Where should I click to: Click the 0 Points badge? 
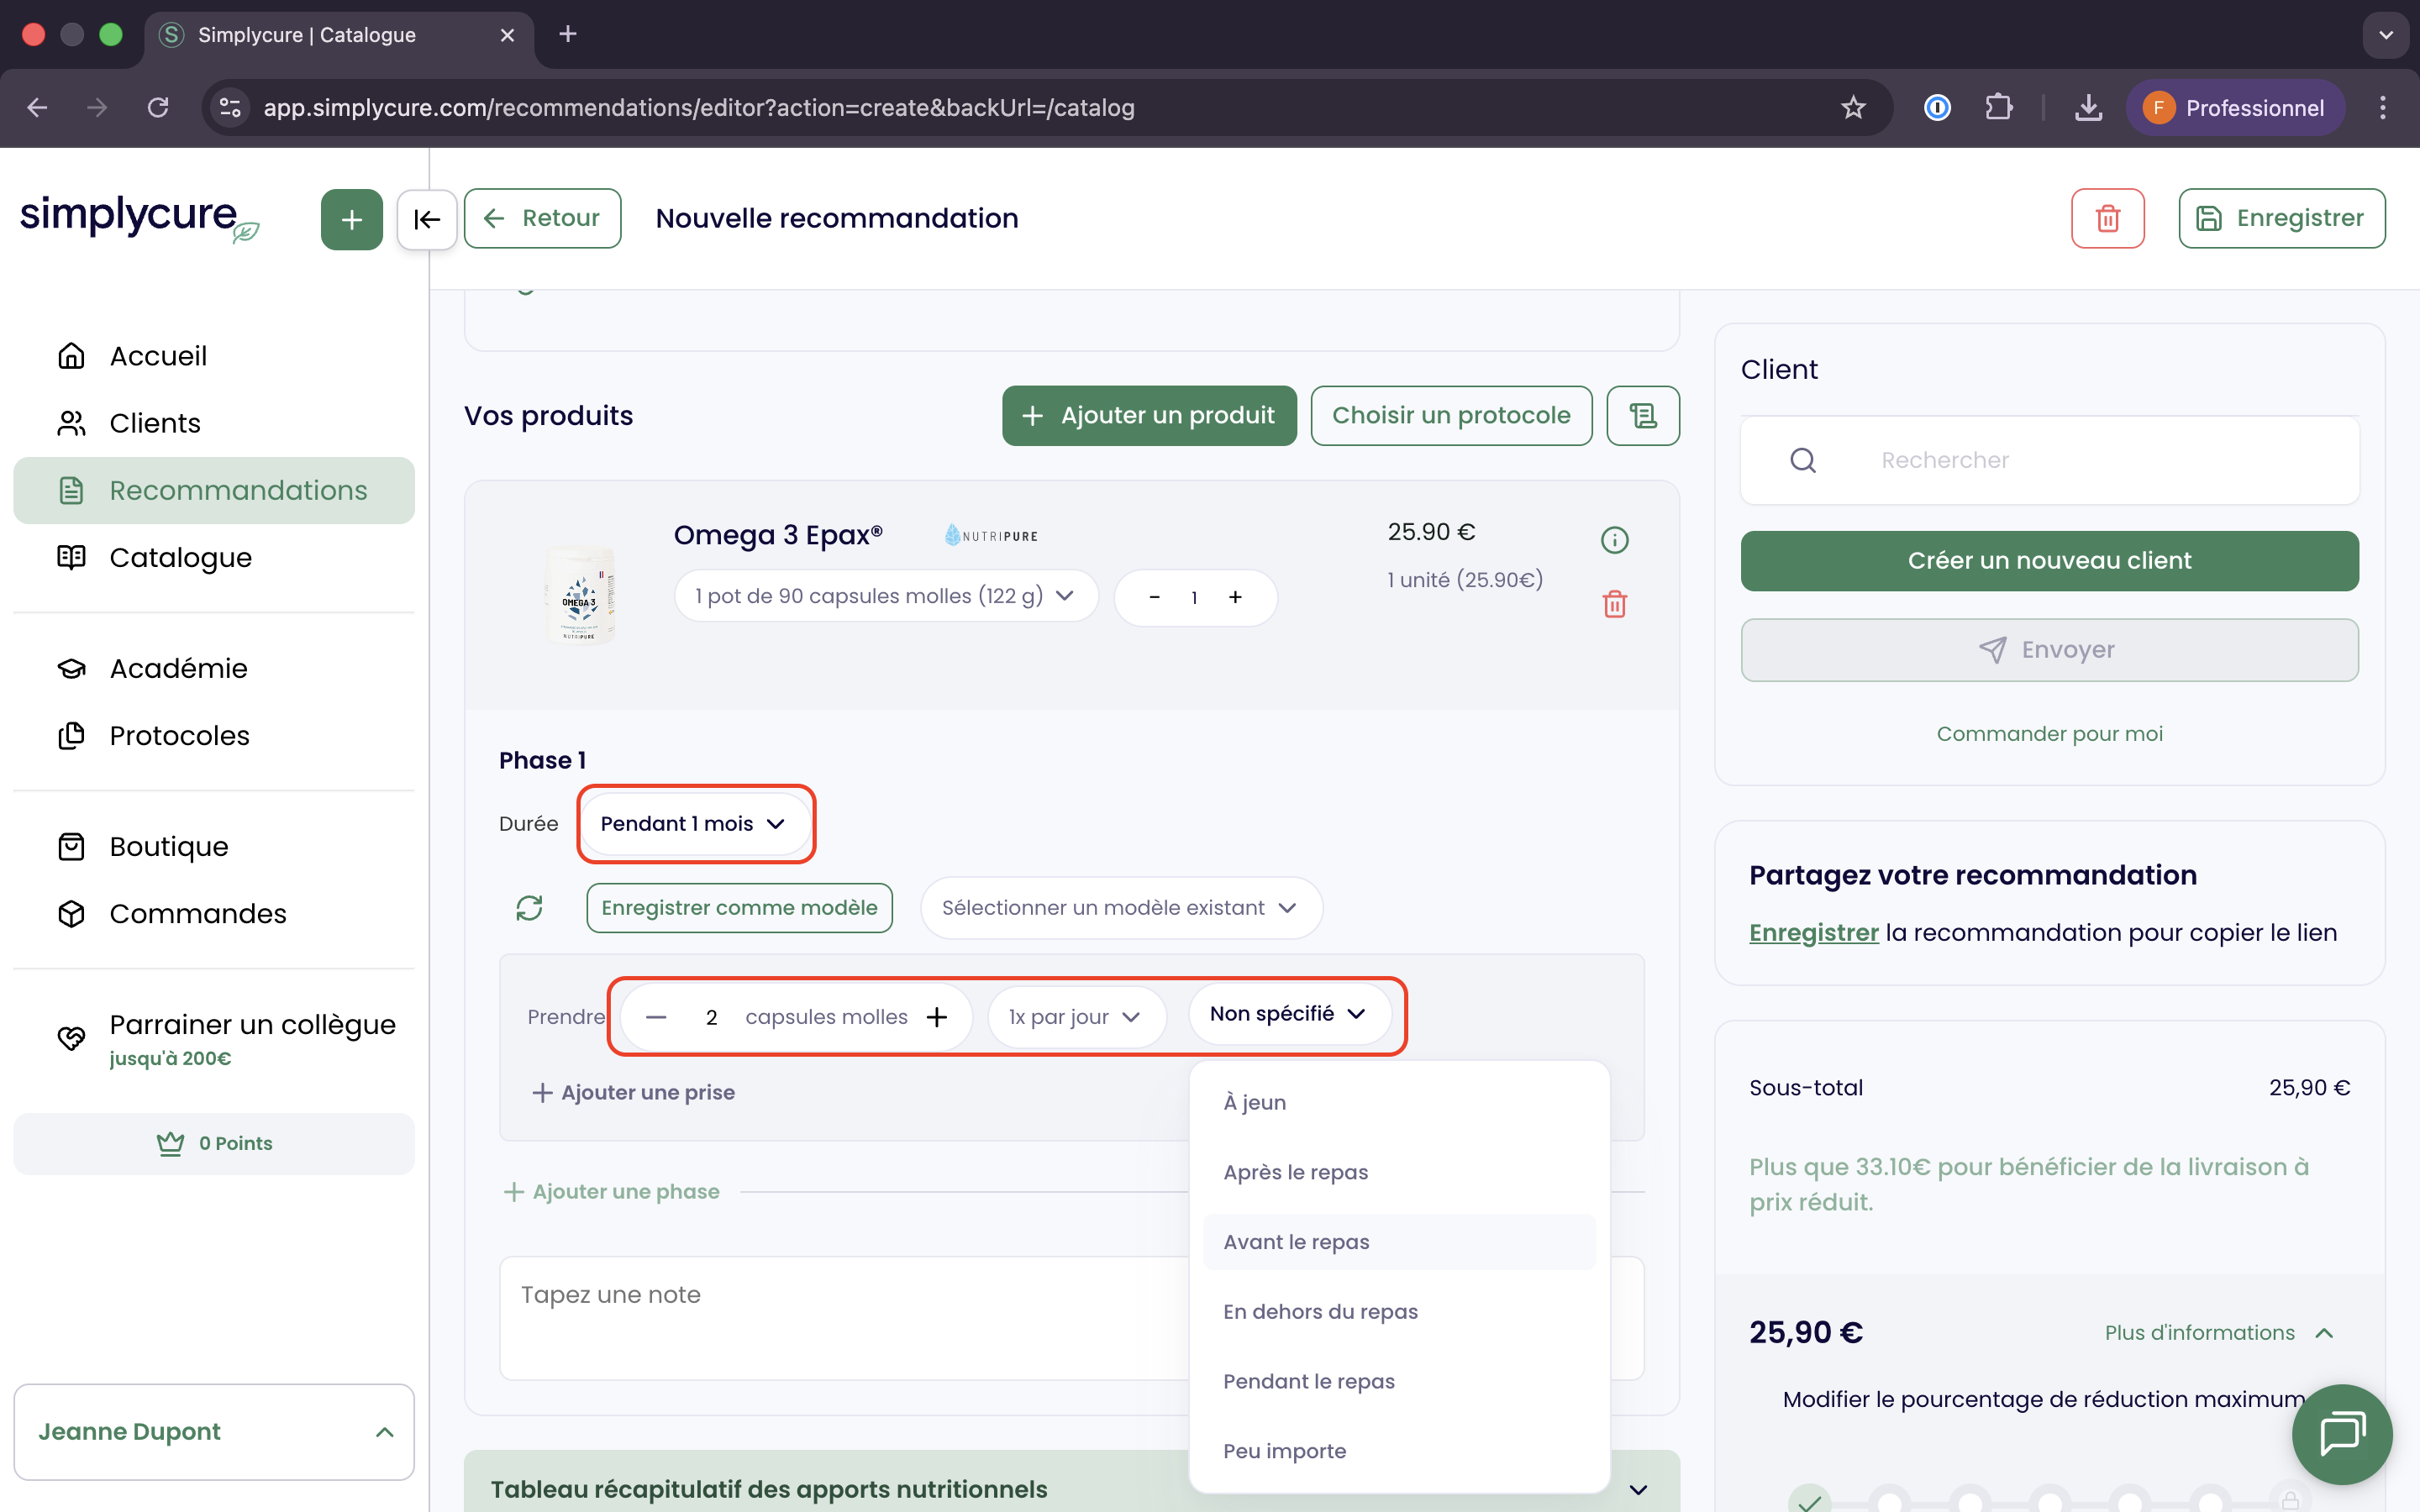[x=214, y=1143]
